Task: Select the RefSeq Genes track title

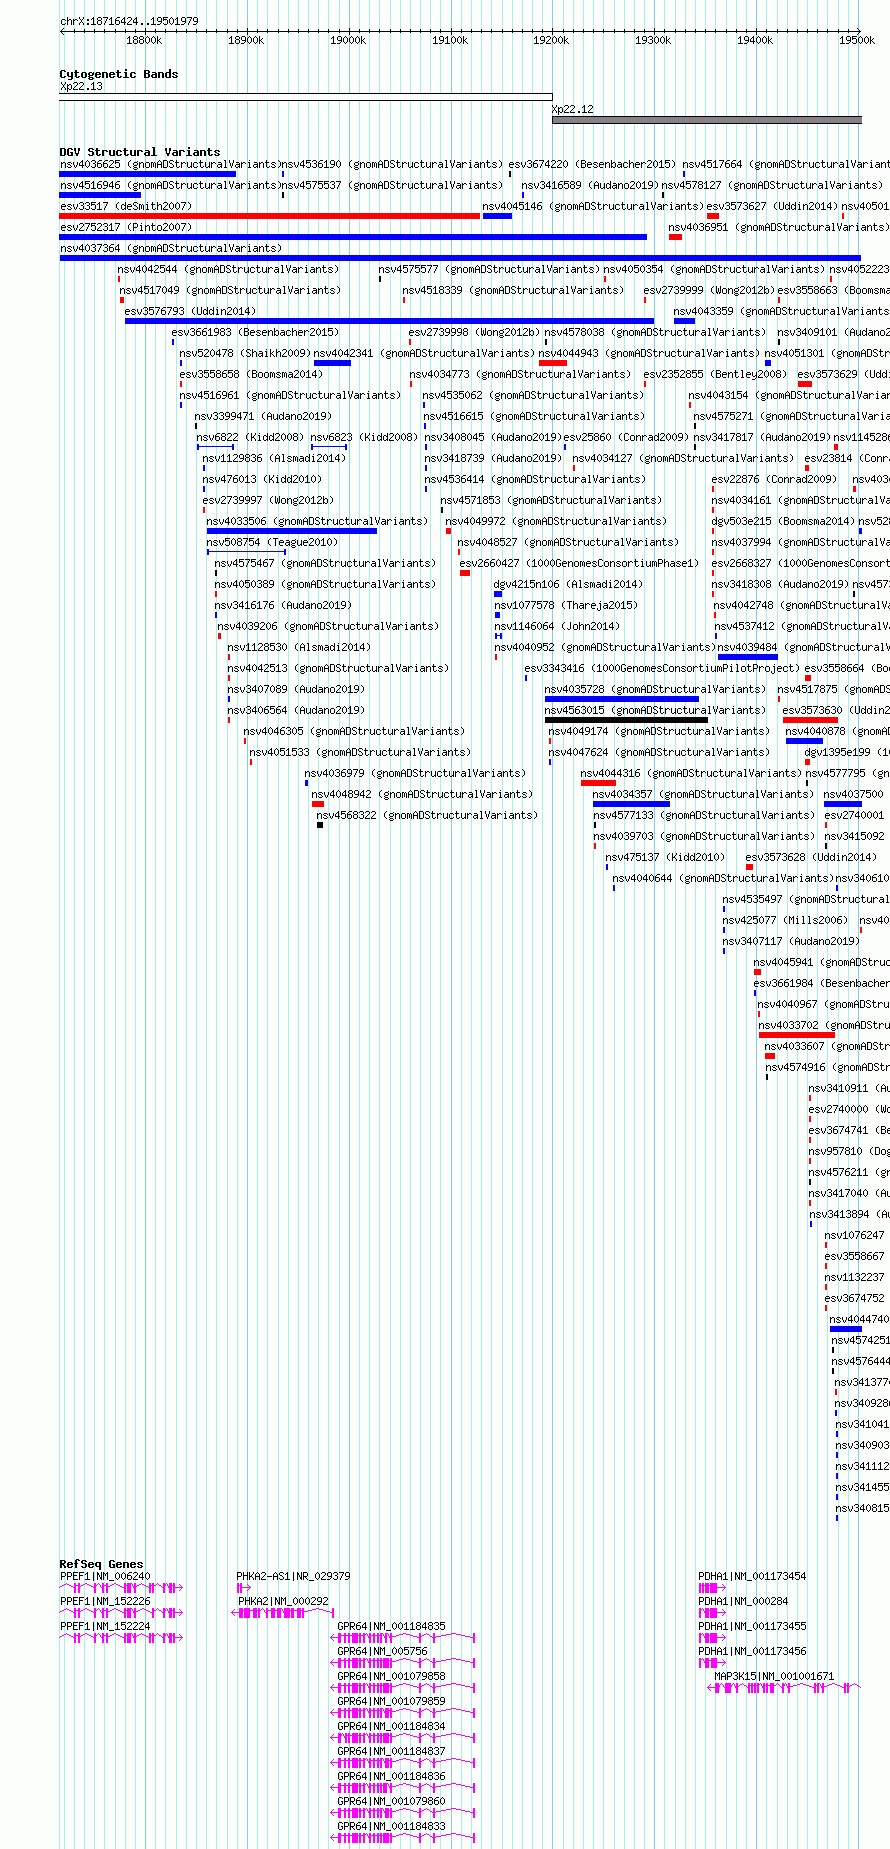Action: tap(101, 1564)
